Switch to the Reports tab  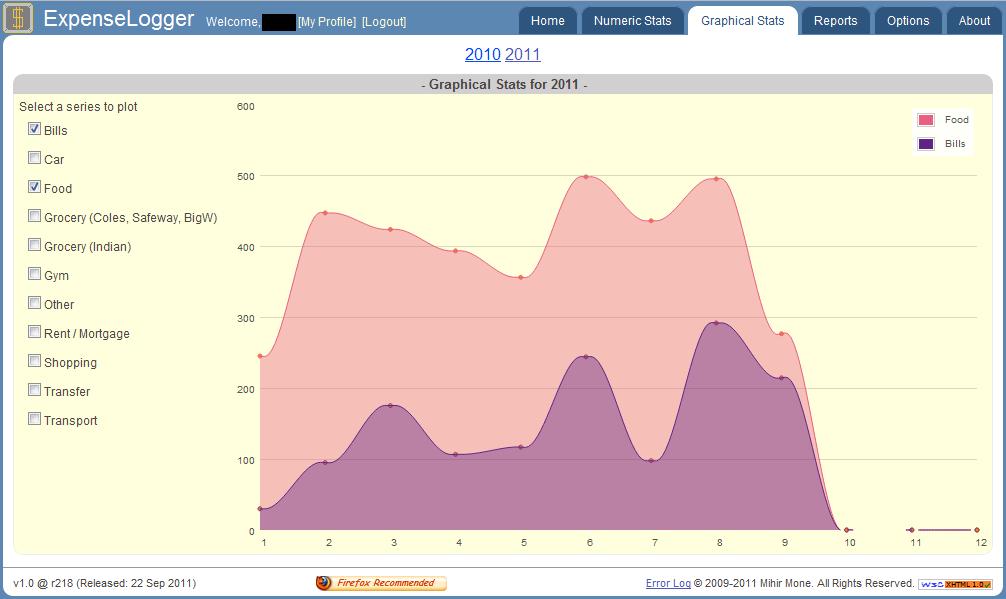point(835,21)
